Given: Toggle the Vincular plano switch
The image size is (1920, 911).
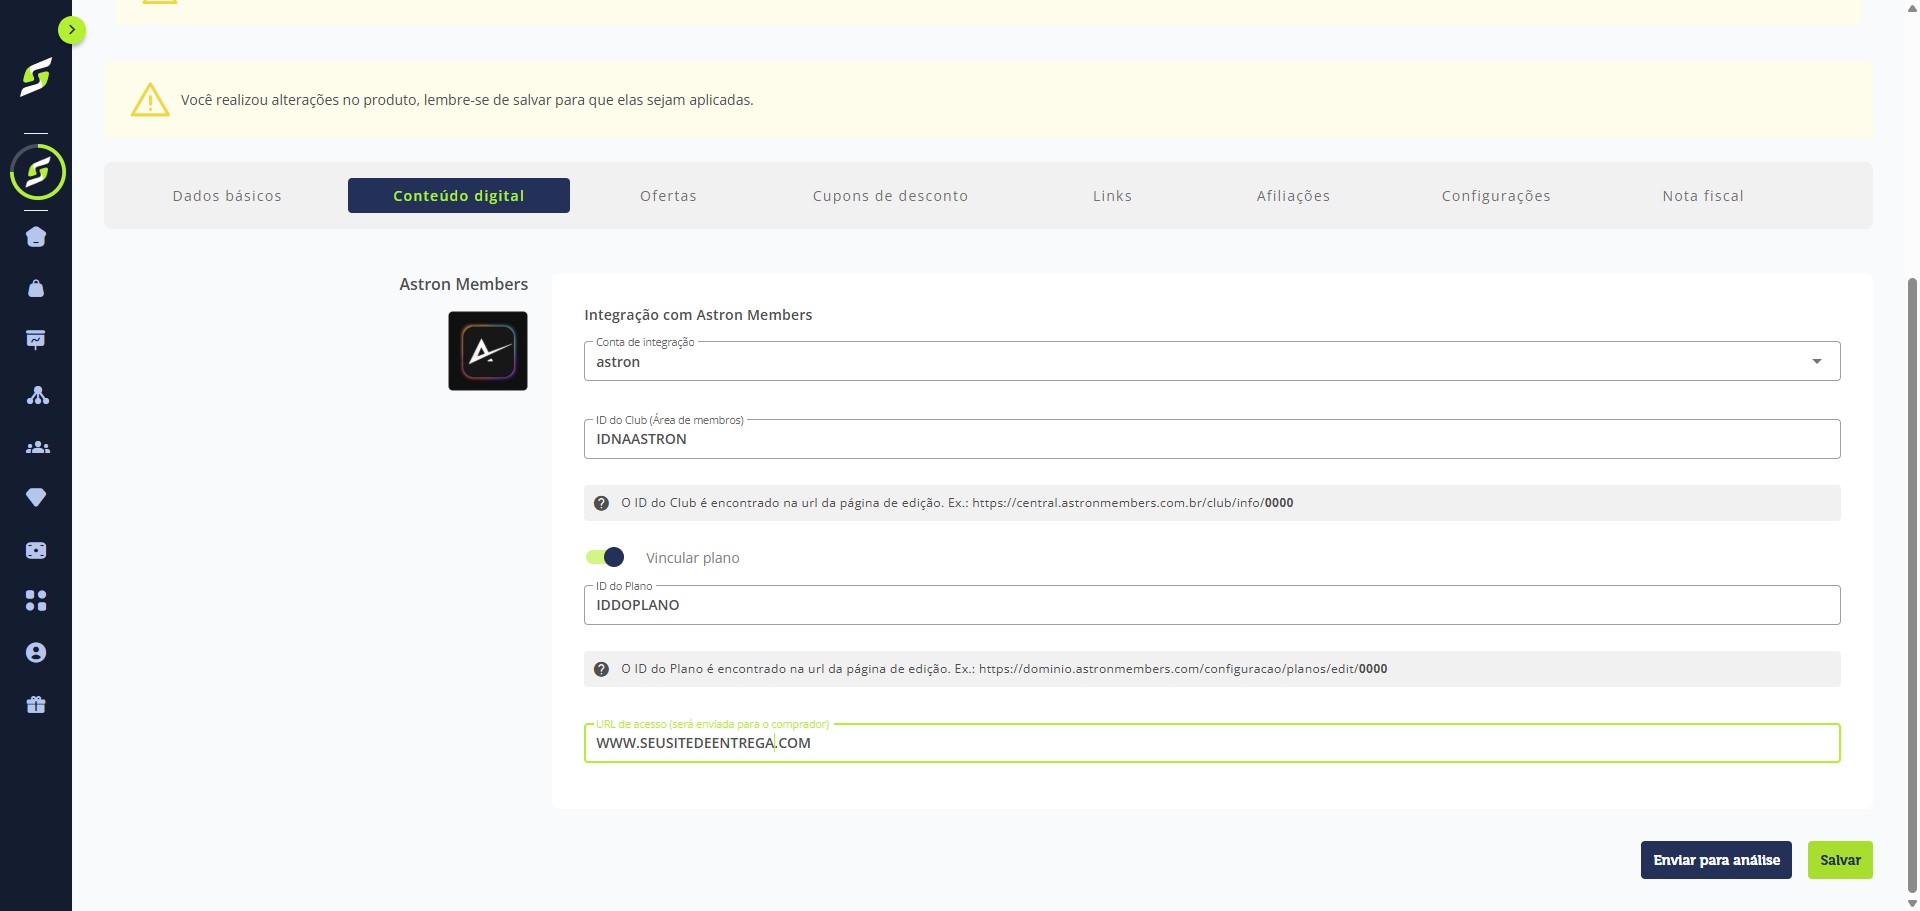Looking at the screenshot, I should (605, 557).
